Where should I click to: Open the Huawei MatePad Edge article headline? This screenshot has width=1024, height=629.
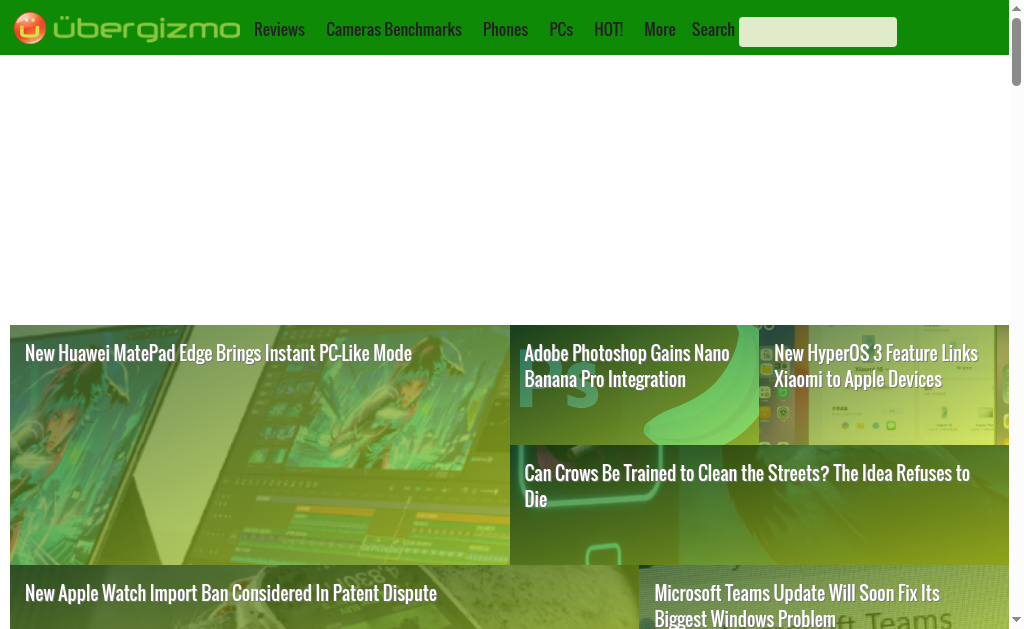coord(218,353)
